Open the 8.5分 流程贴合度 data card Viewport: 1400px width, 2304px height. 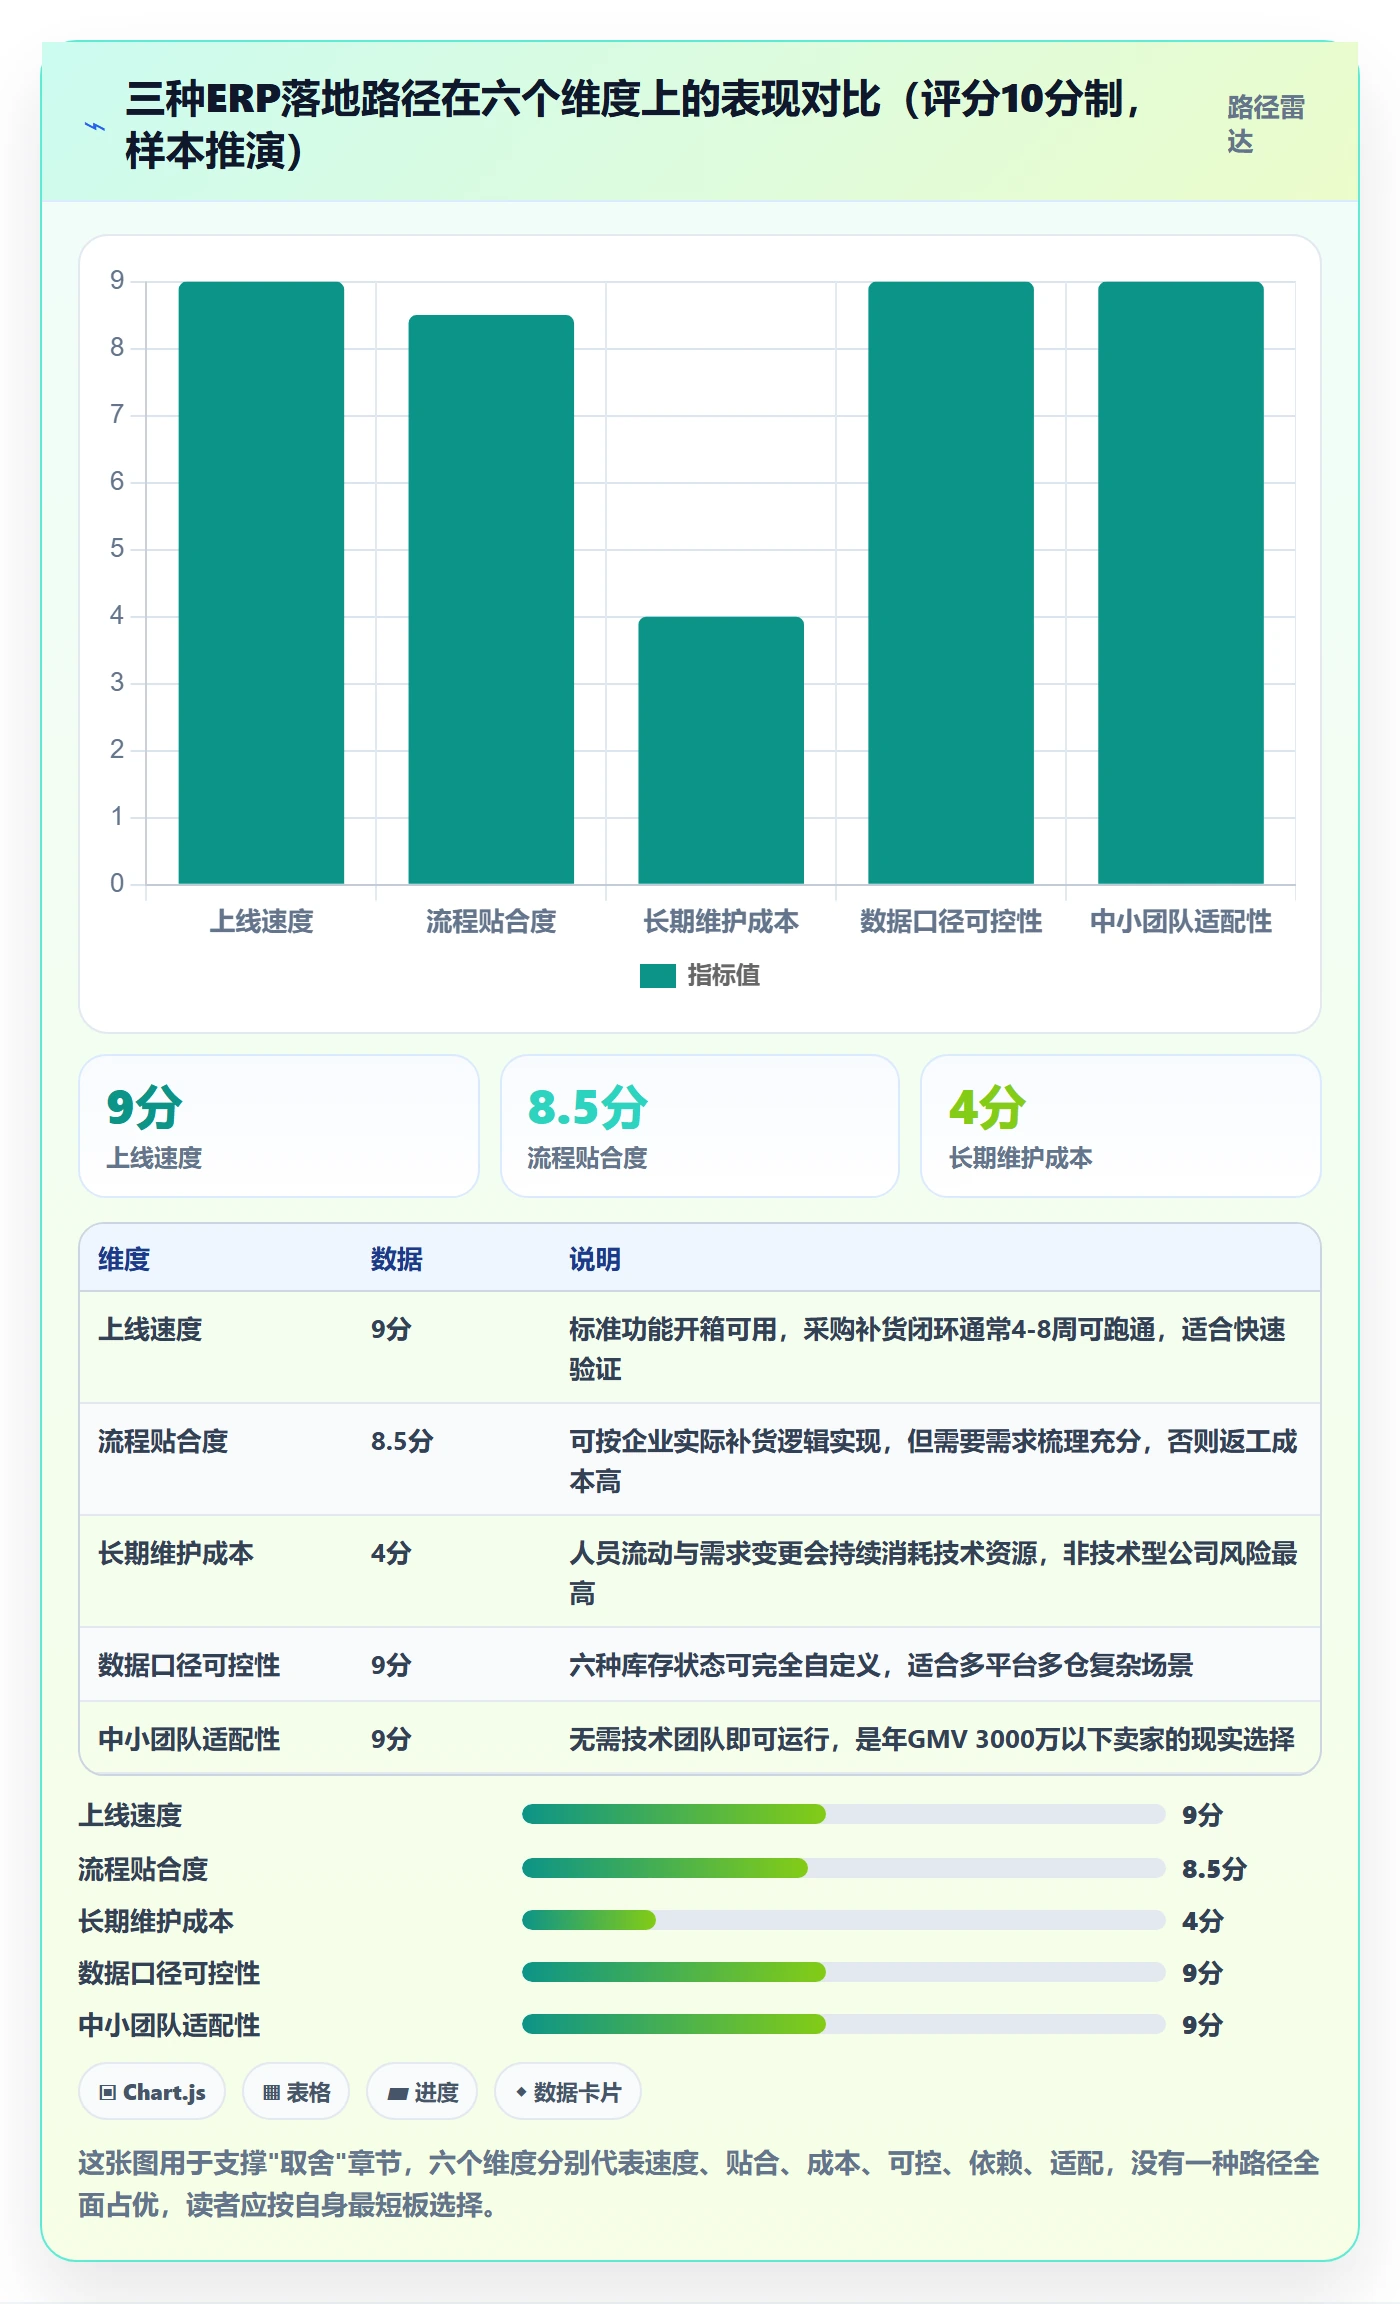700,1126
